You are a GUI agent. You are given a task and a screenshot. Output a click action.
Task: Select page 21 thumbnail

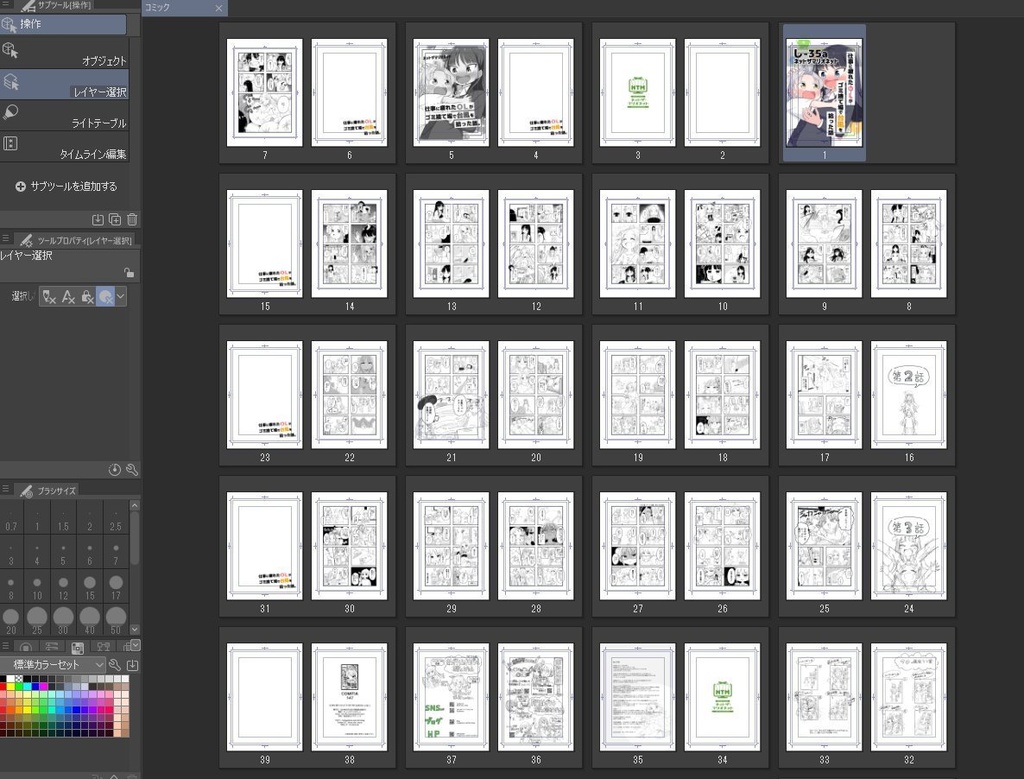451,394
